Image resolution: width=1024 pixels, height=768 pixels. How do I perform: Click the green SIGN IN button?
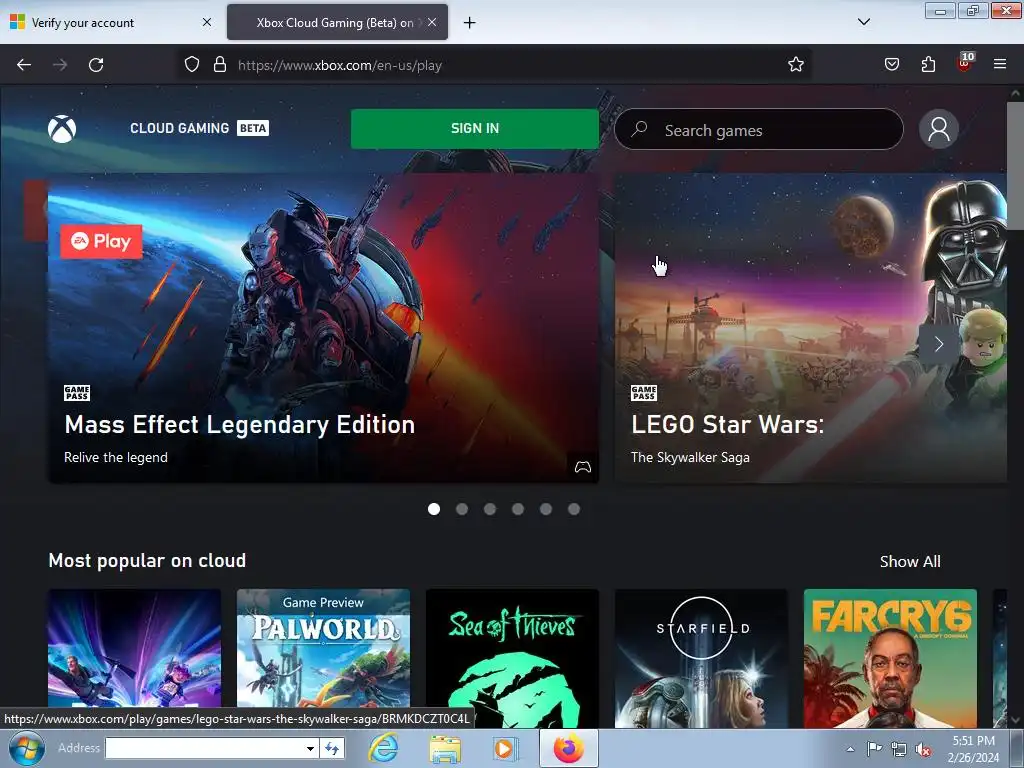point(475,129)
